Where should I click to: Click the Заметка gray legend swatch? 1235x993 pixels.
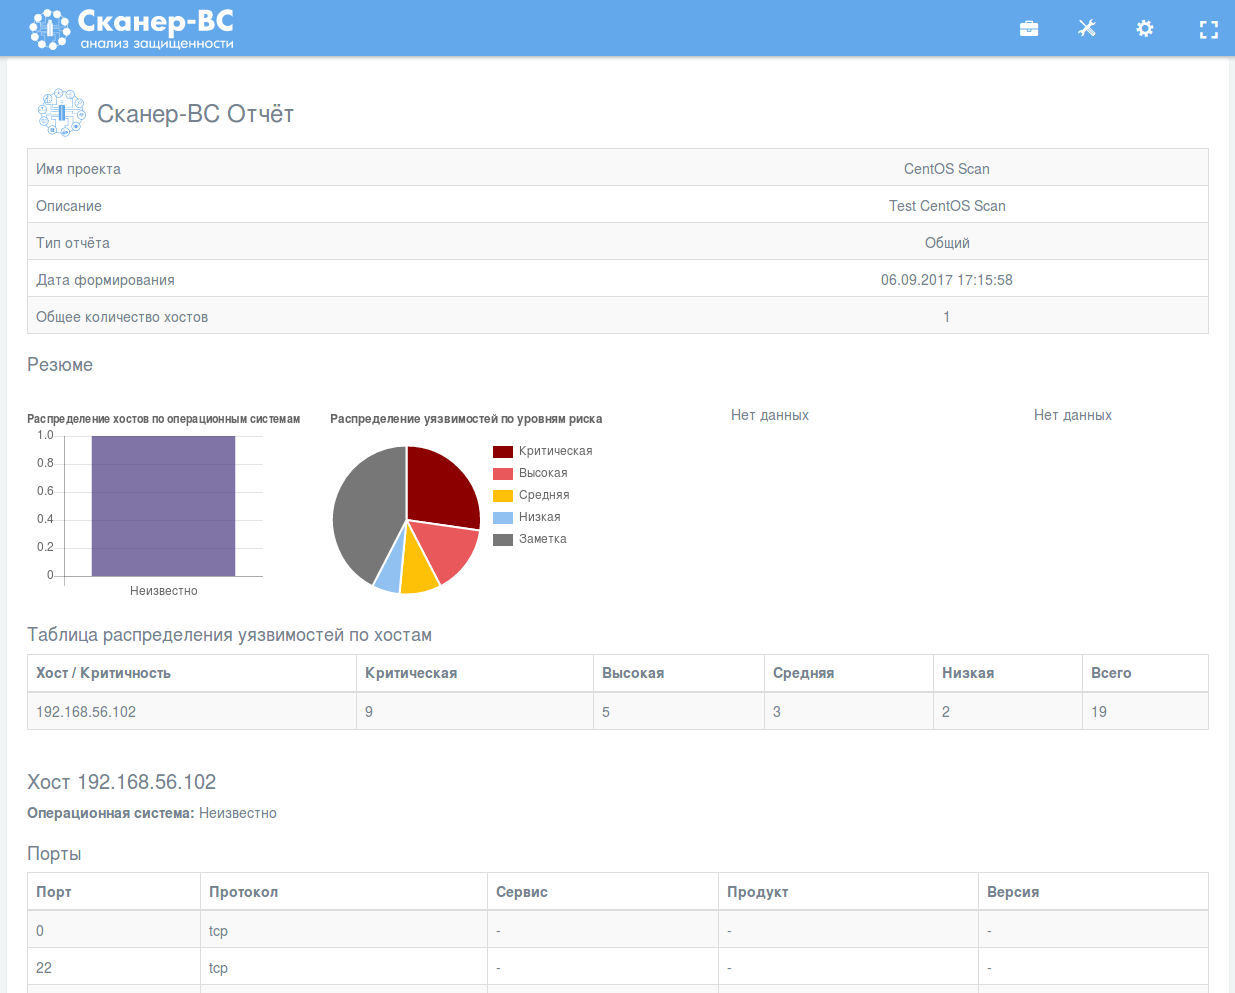coord(503,540)
